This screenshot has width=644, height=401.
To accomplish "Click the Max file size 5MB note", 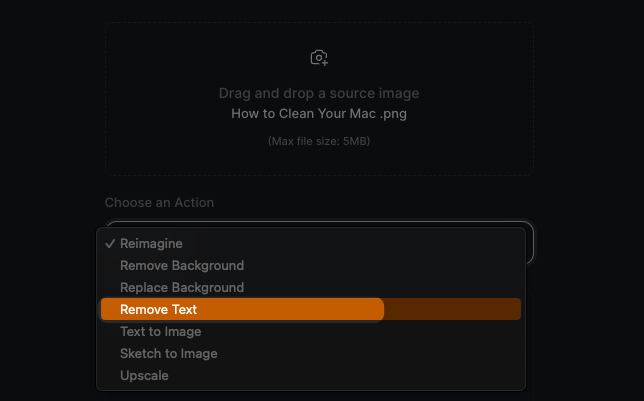I will pos(319,142).
